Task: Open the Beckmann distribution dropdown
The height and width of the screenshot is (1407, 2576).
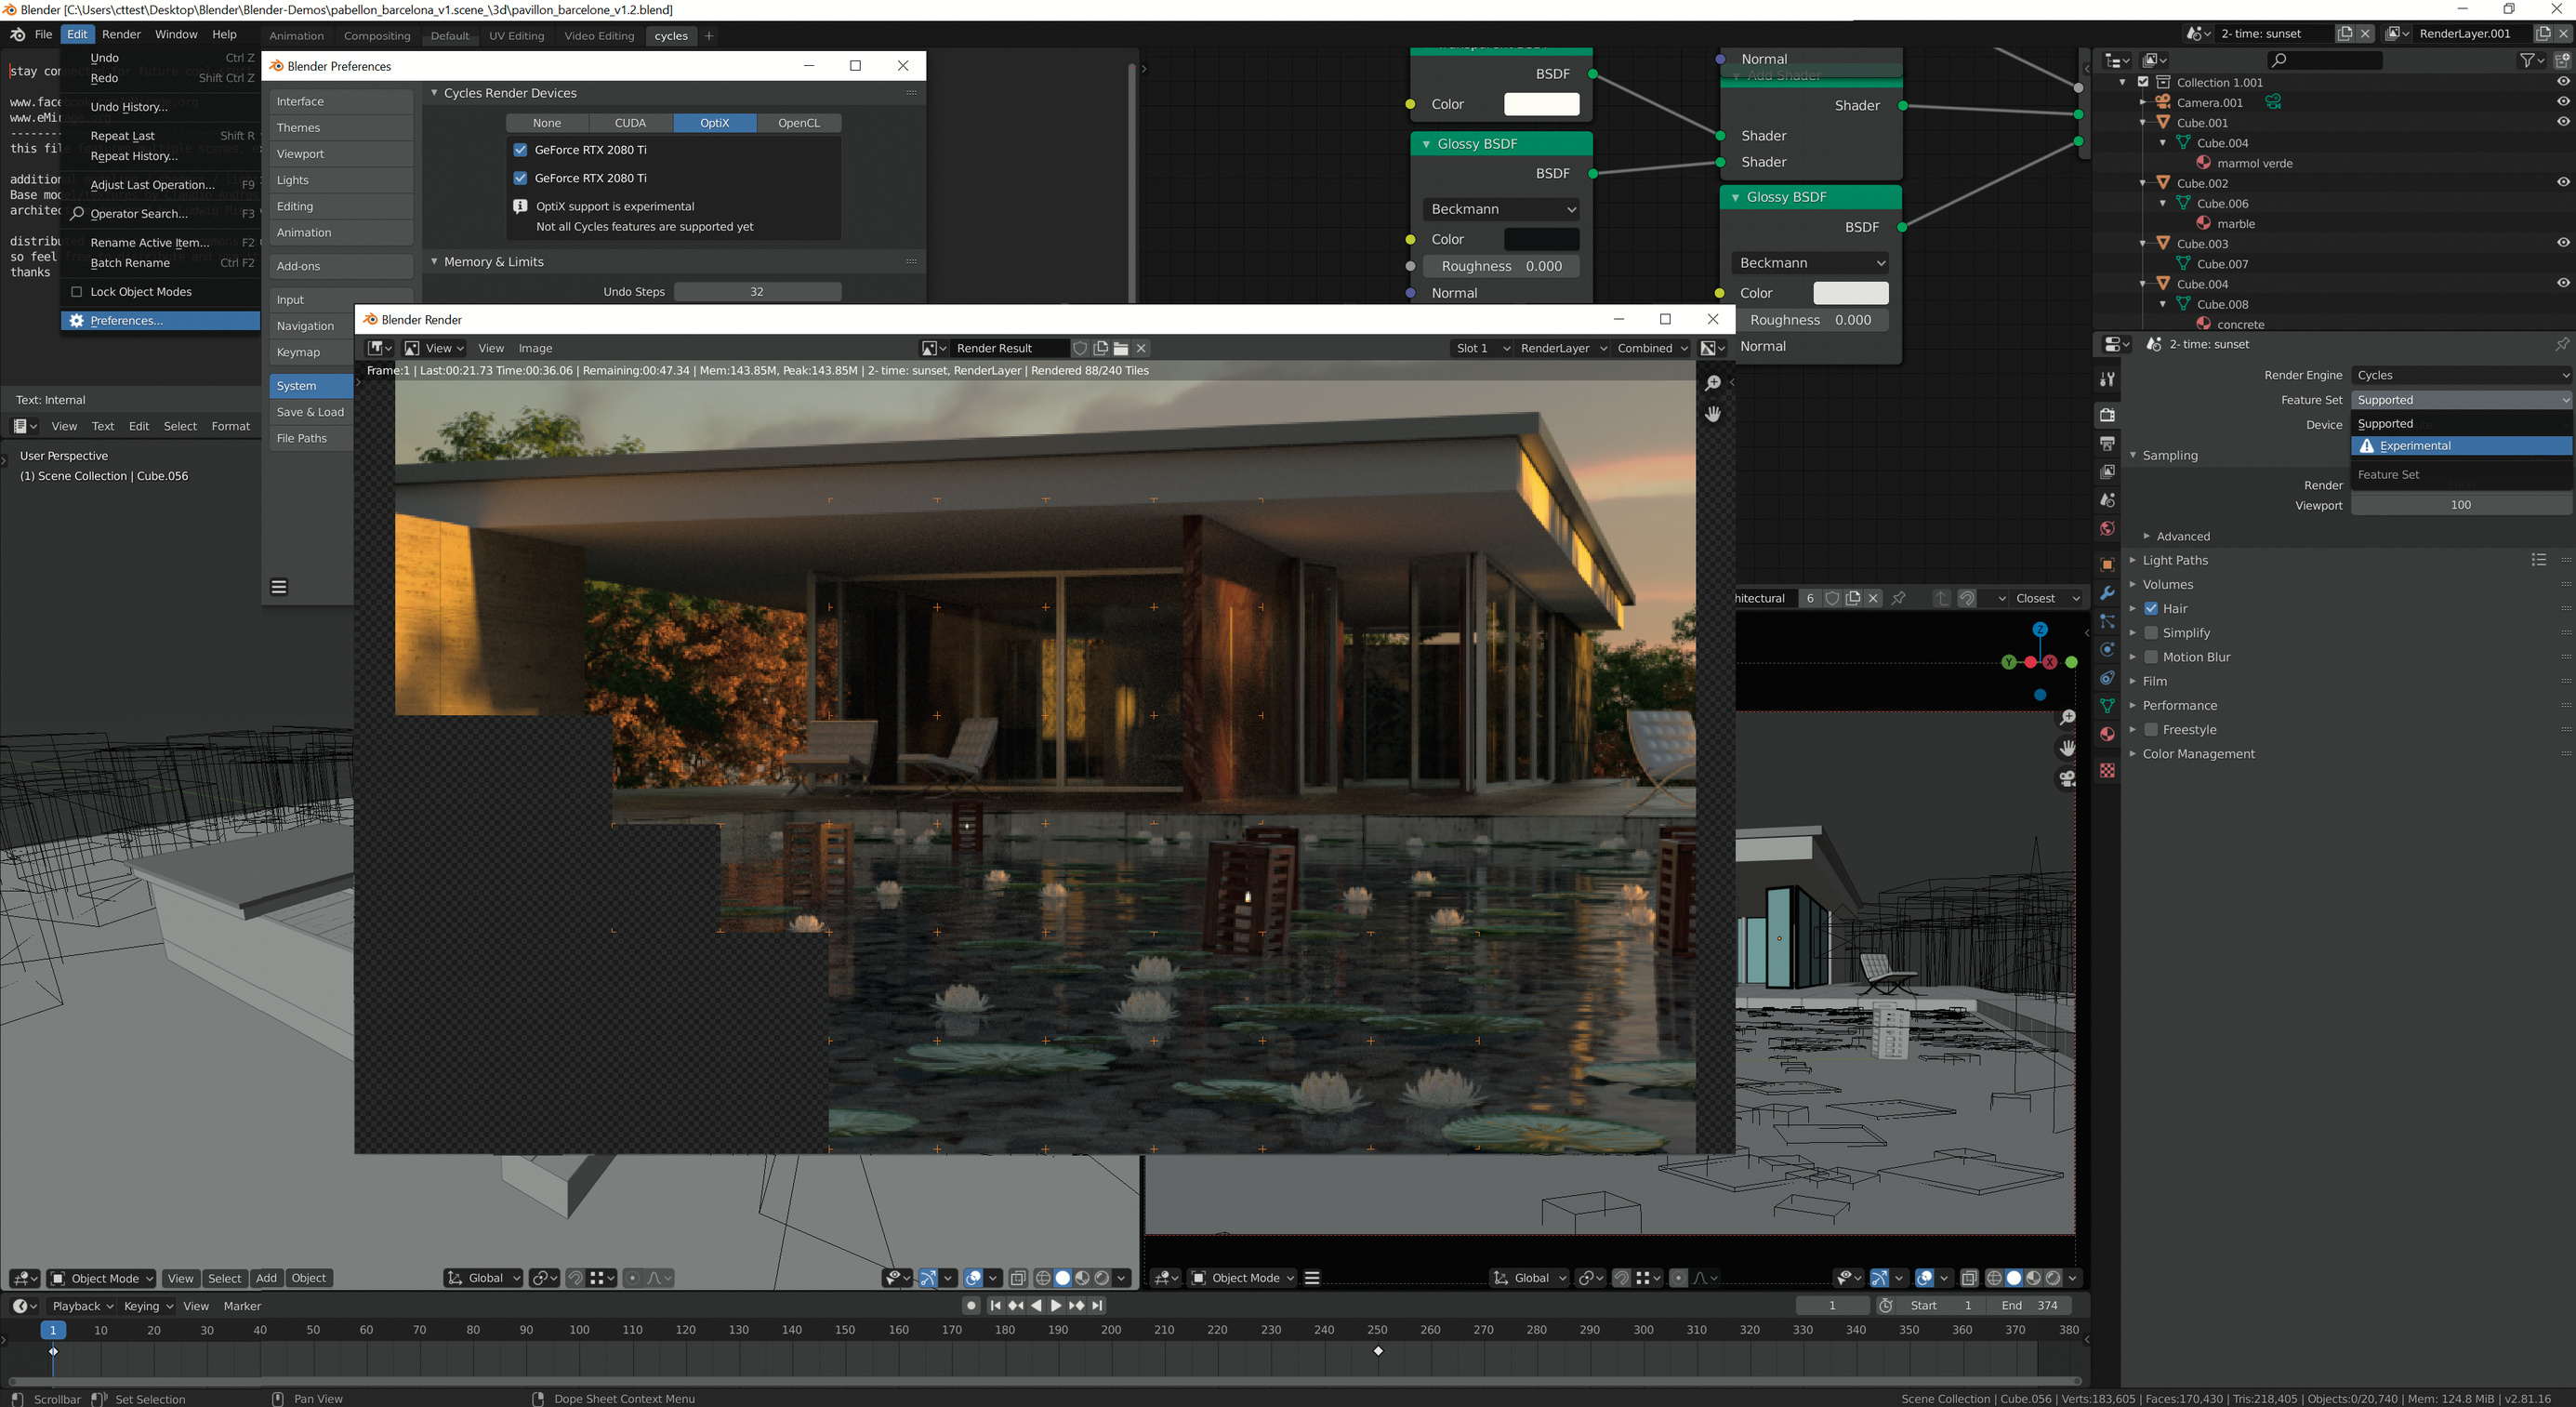Action: click(1502, 209)
